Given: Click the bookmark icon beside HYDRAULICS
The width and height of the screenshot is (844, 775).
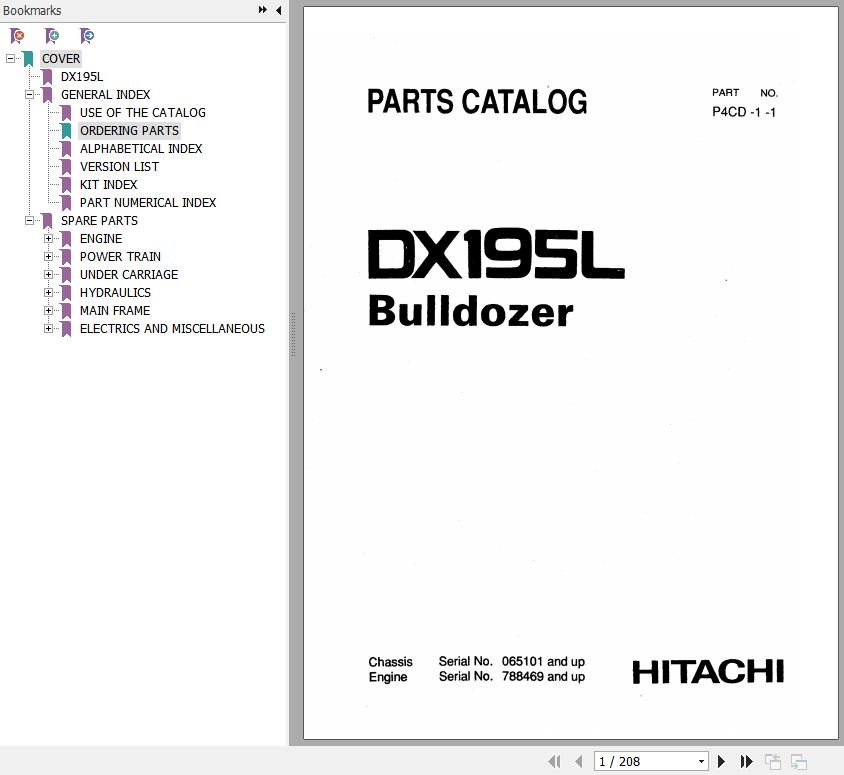Looking at the screenshot, I should [x=66, y=293].
